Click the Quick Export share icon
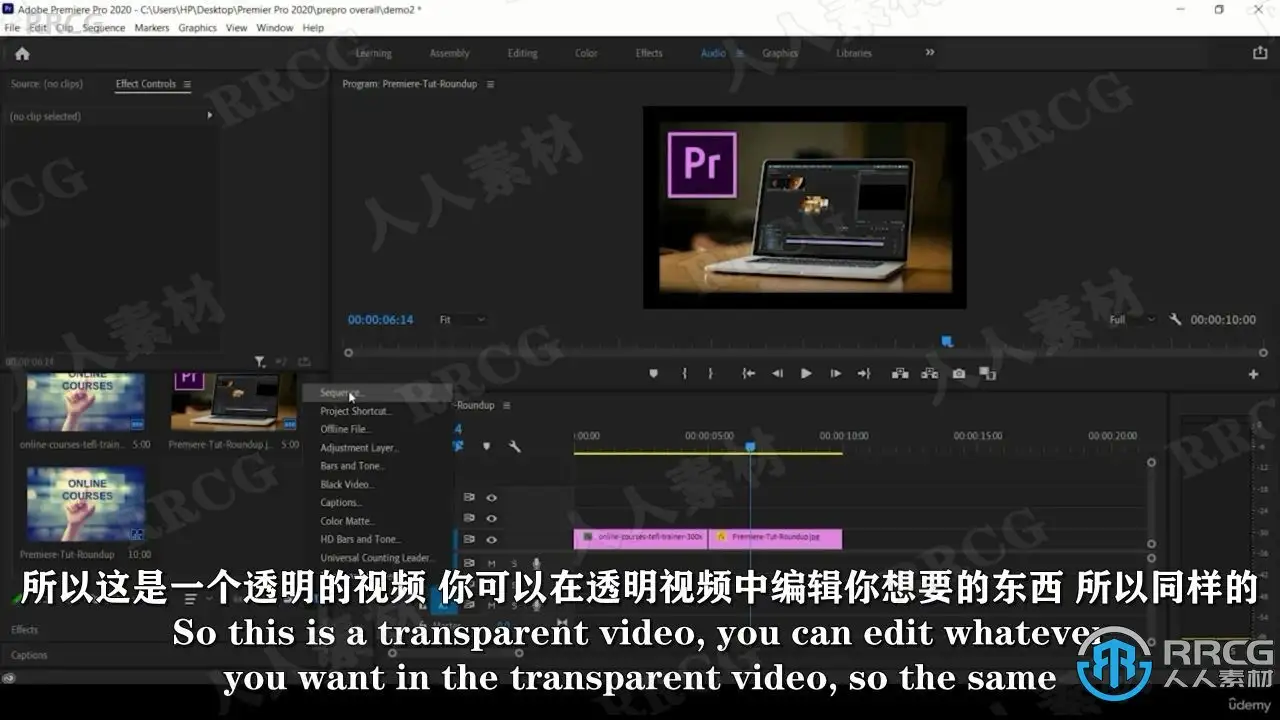1280x720 pixels. 1260,53
